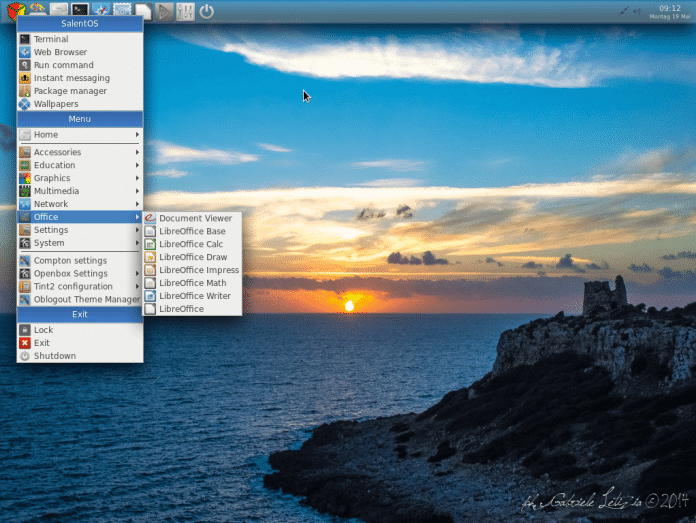Viewport: 696px width, 523px height.
Task: Launch LibreOffice Calc from the submenu
Action: [191, 244]
